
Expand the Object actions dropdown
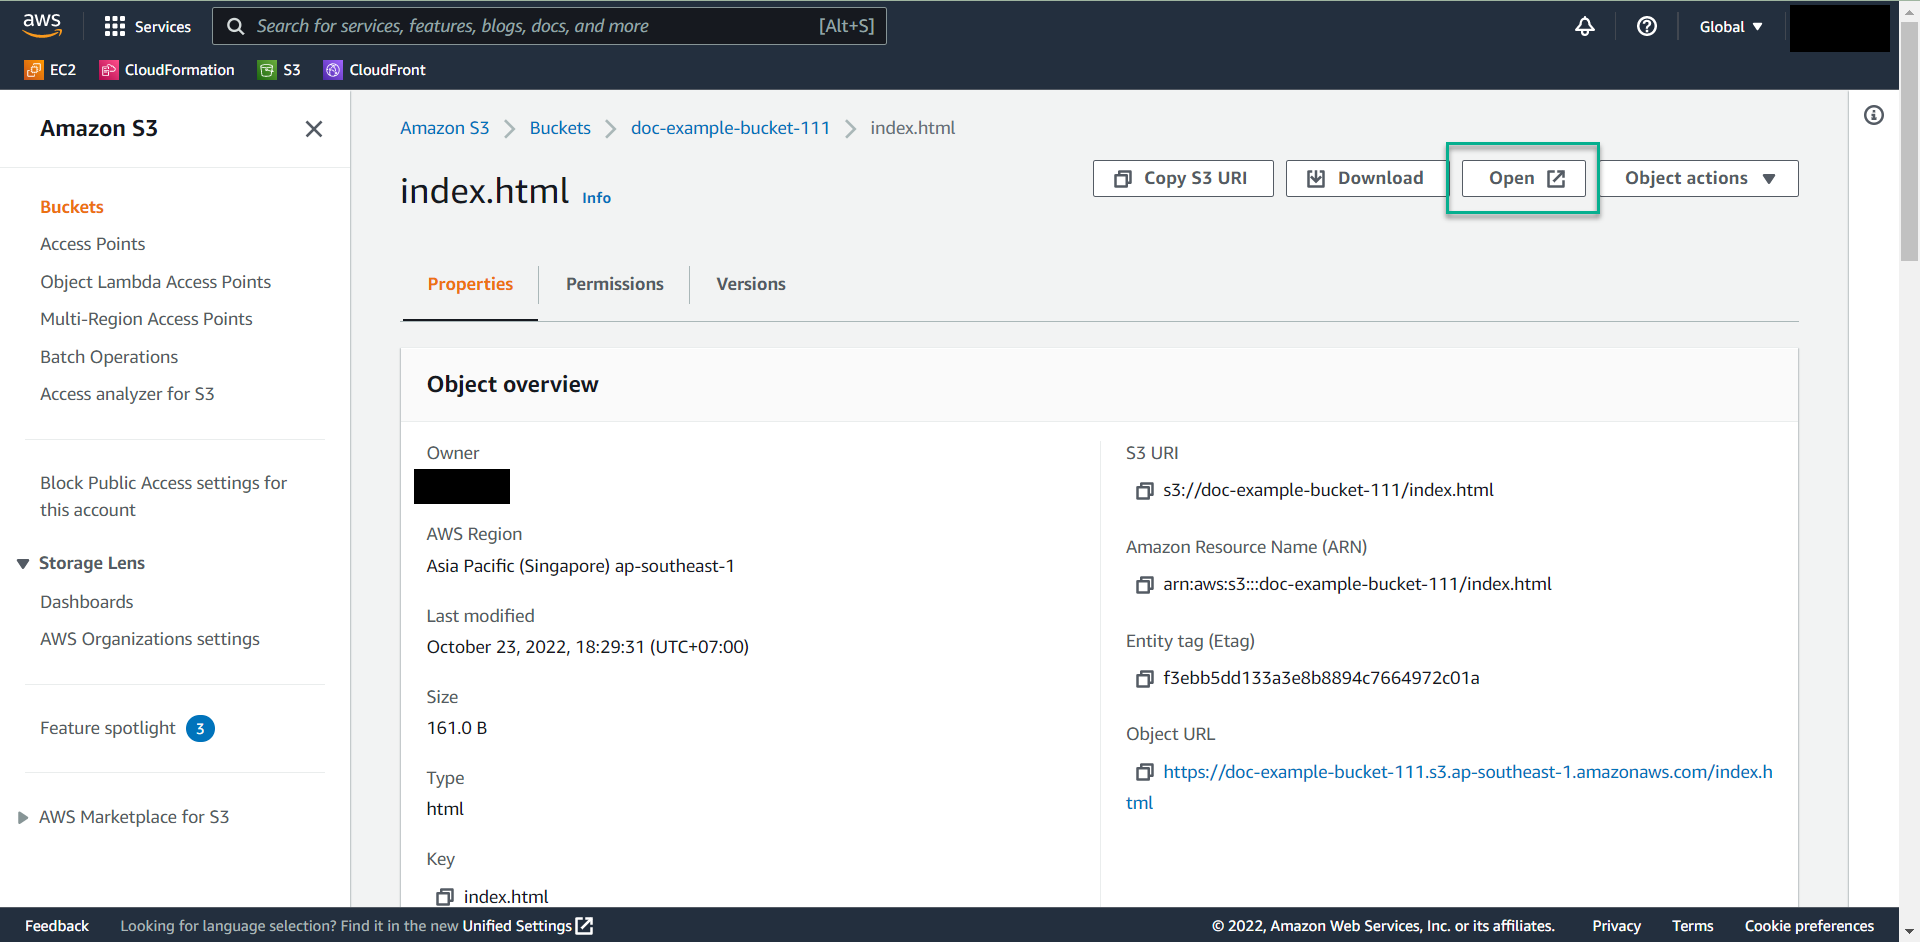1698,179
